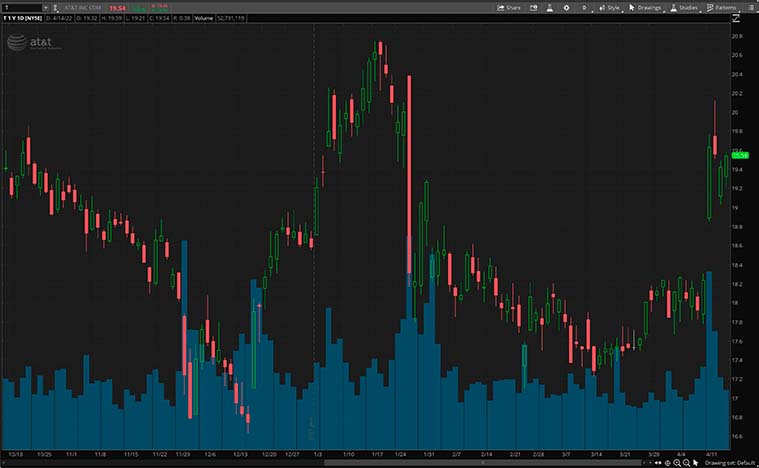Click the zoom out magnifier icon
The height and width of the screenshot is (468, 759).
686,463
